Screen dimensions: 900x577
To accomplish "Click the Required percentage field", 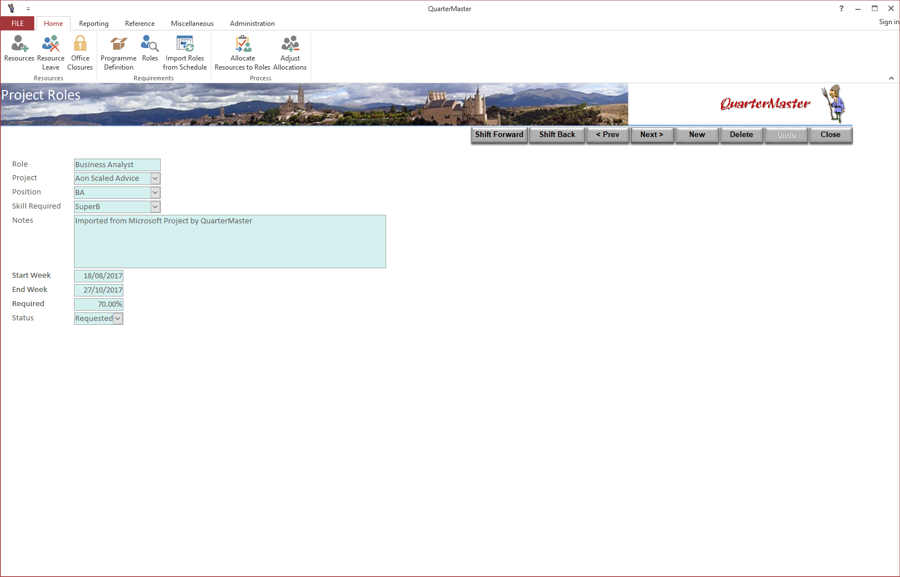I will [x=98, y=304].
